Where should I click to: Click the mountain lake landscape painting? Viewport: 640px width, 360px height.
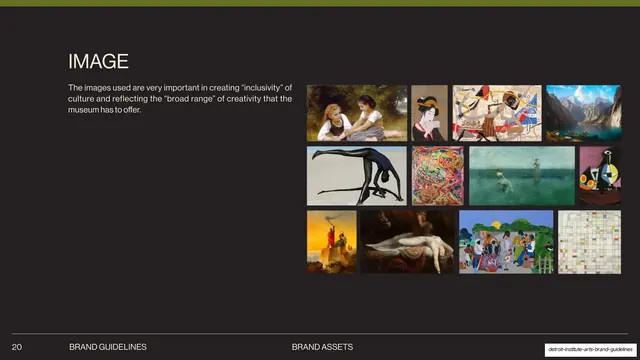(x=584, y=113)
